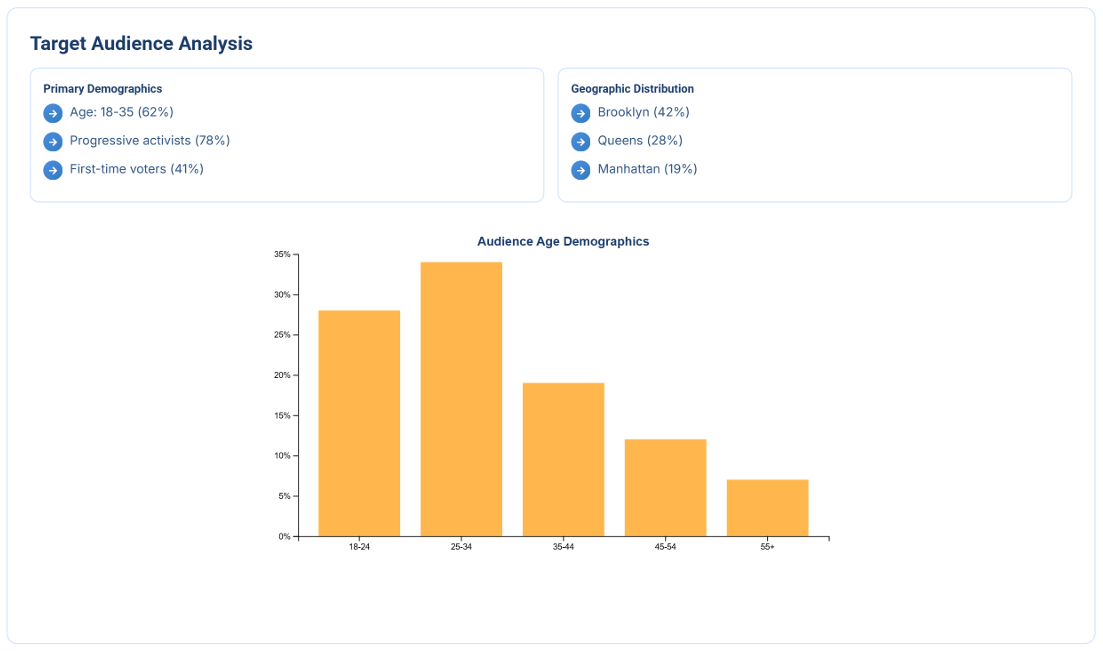Click the Brooklyn (42%) text

[x=643, y=112]
